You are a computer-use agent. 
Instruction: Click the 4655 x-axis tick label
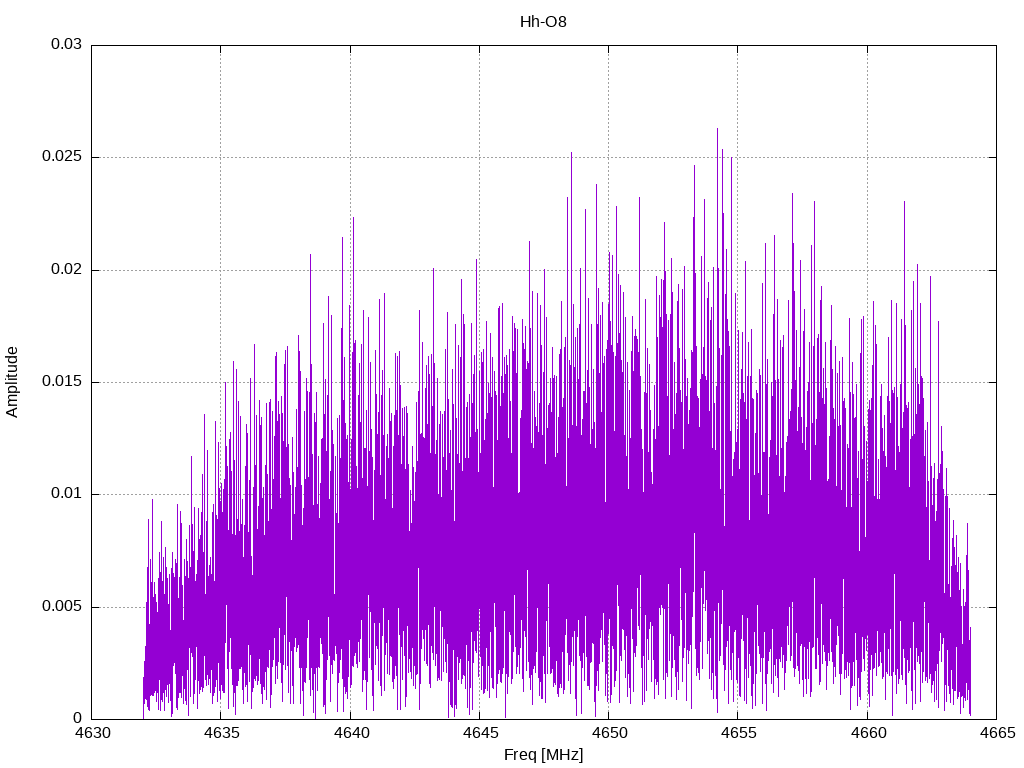pos(739,733)
